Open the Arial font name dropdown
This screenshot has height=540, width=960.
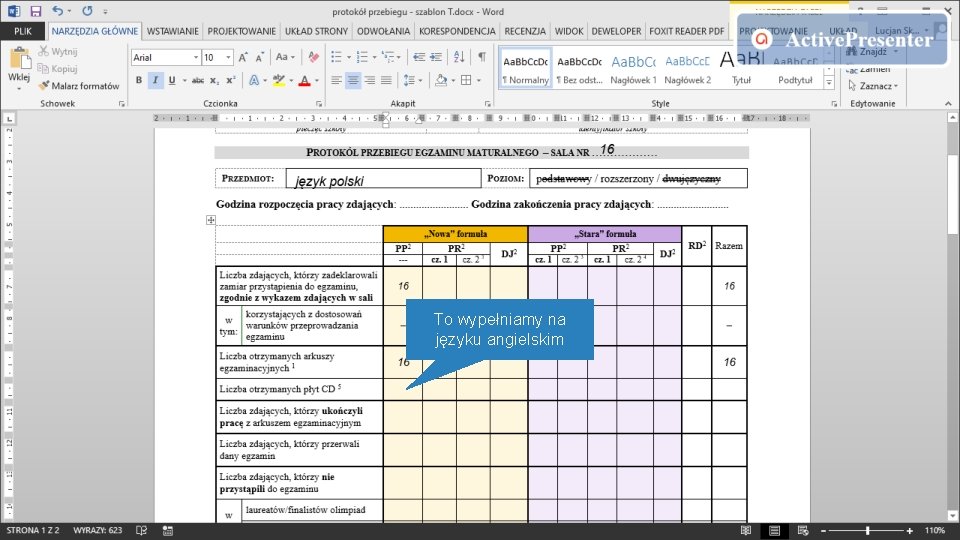tap(196, 57)
